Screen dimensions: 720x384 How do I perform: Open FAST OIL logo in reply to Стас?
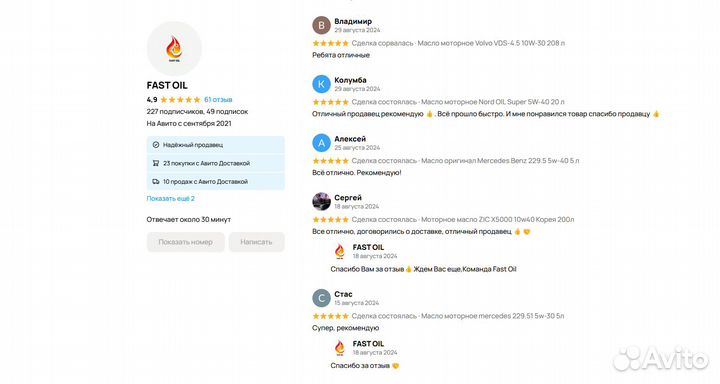coord(340,348)
